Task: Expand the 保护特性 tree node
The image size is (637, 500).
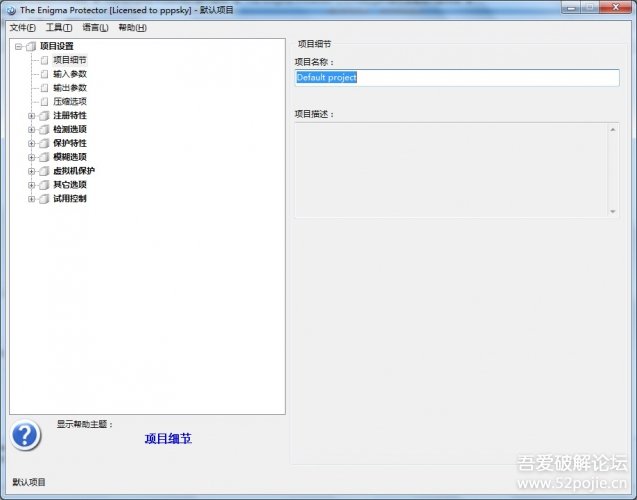Action: [31, 143]
